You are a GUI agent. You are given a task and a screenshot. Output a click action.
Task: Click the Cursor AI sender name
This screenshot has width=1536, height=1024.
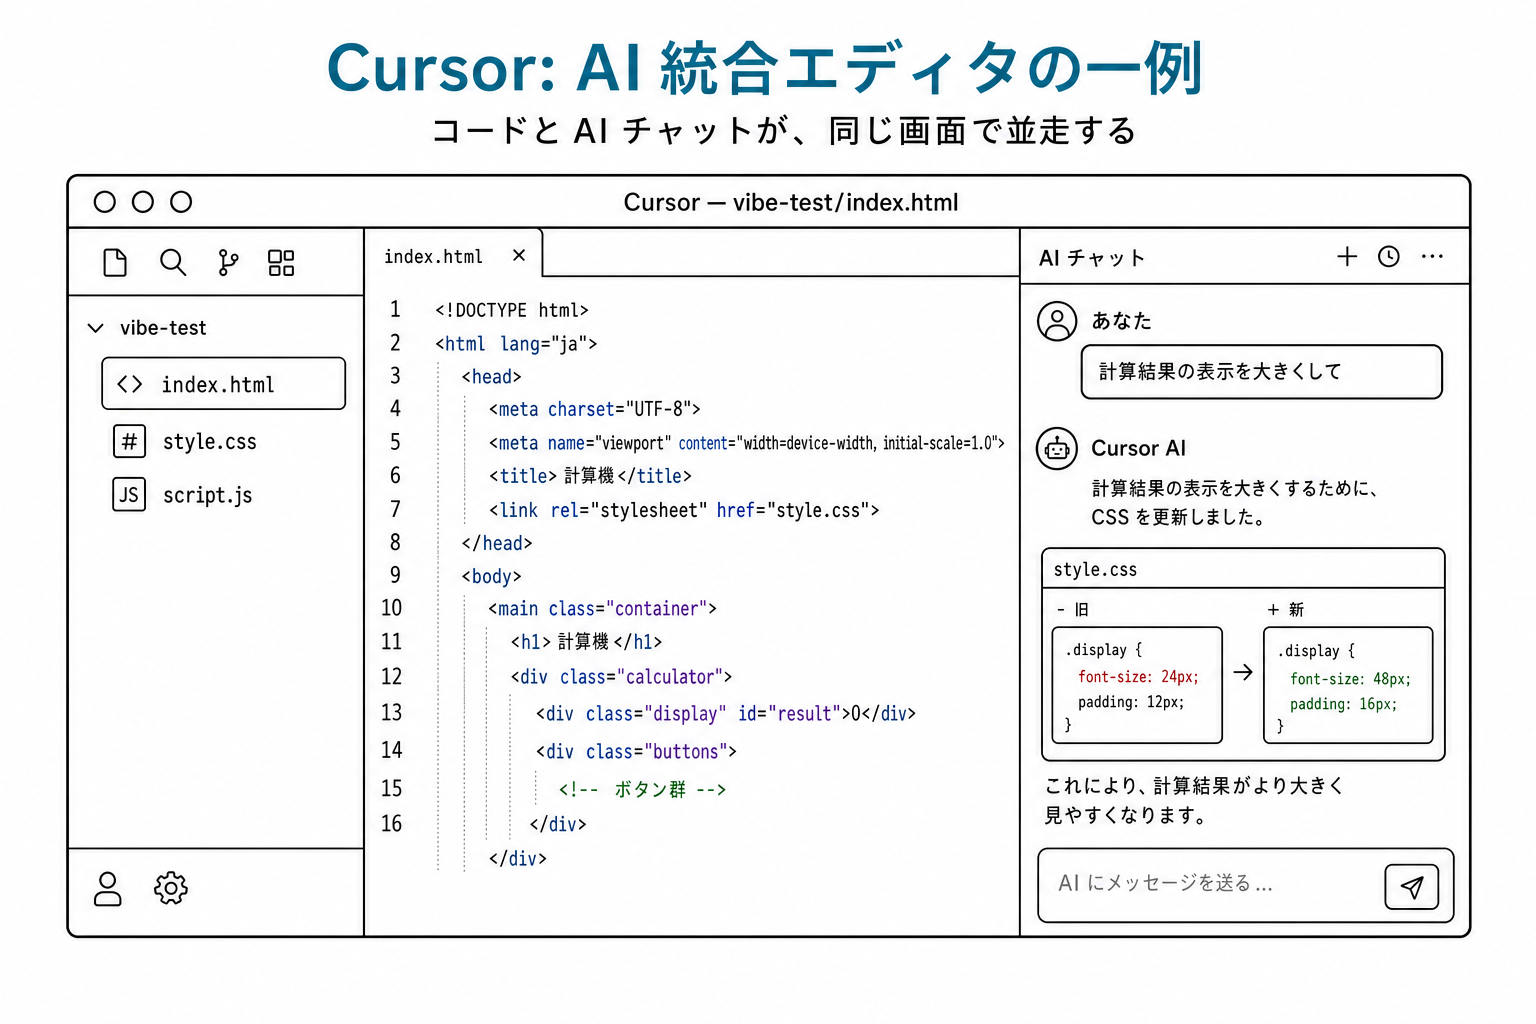coord(1138,448)
